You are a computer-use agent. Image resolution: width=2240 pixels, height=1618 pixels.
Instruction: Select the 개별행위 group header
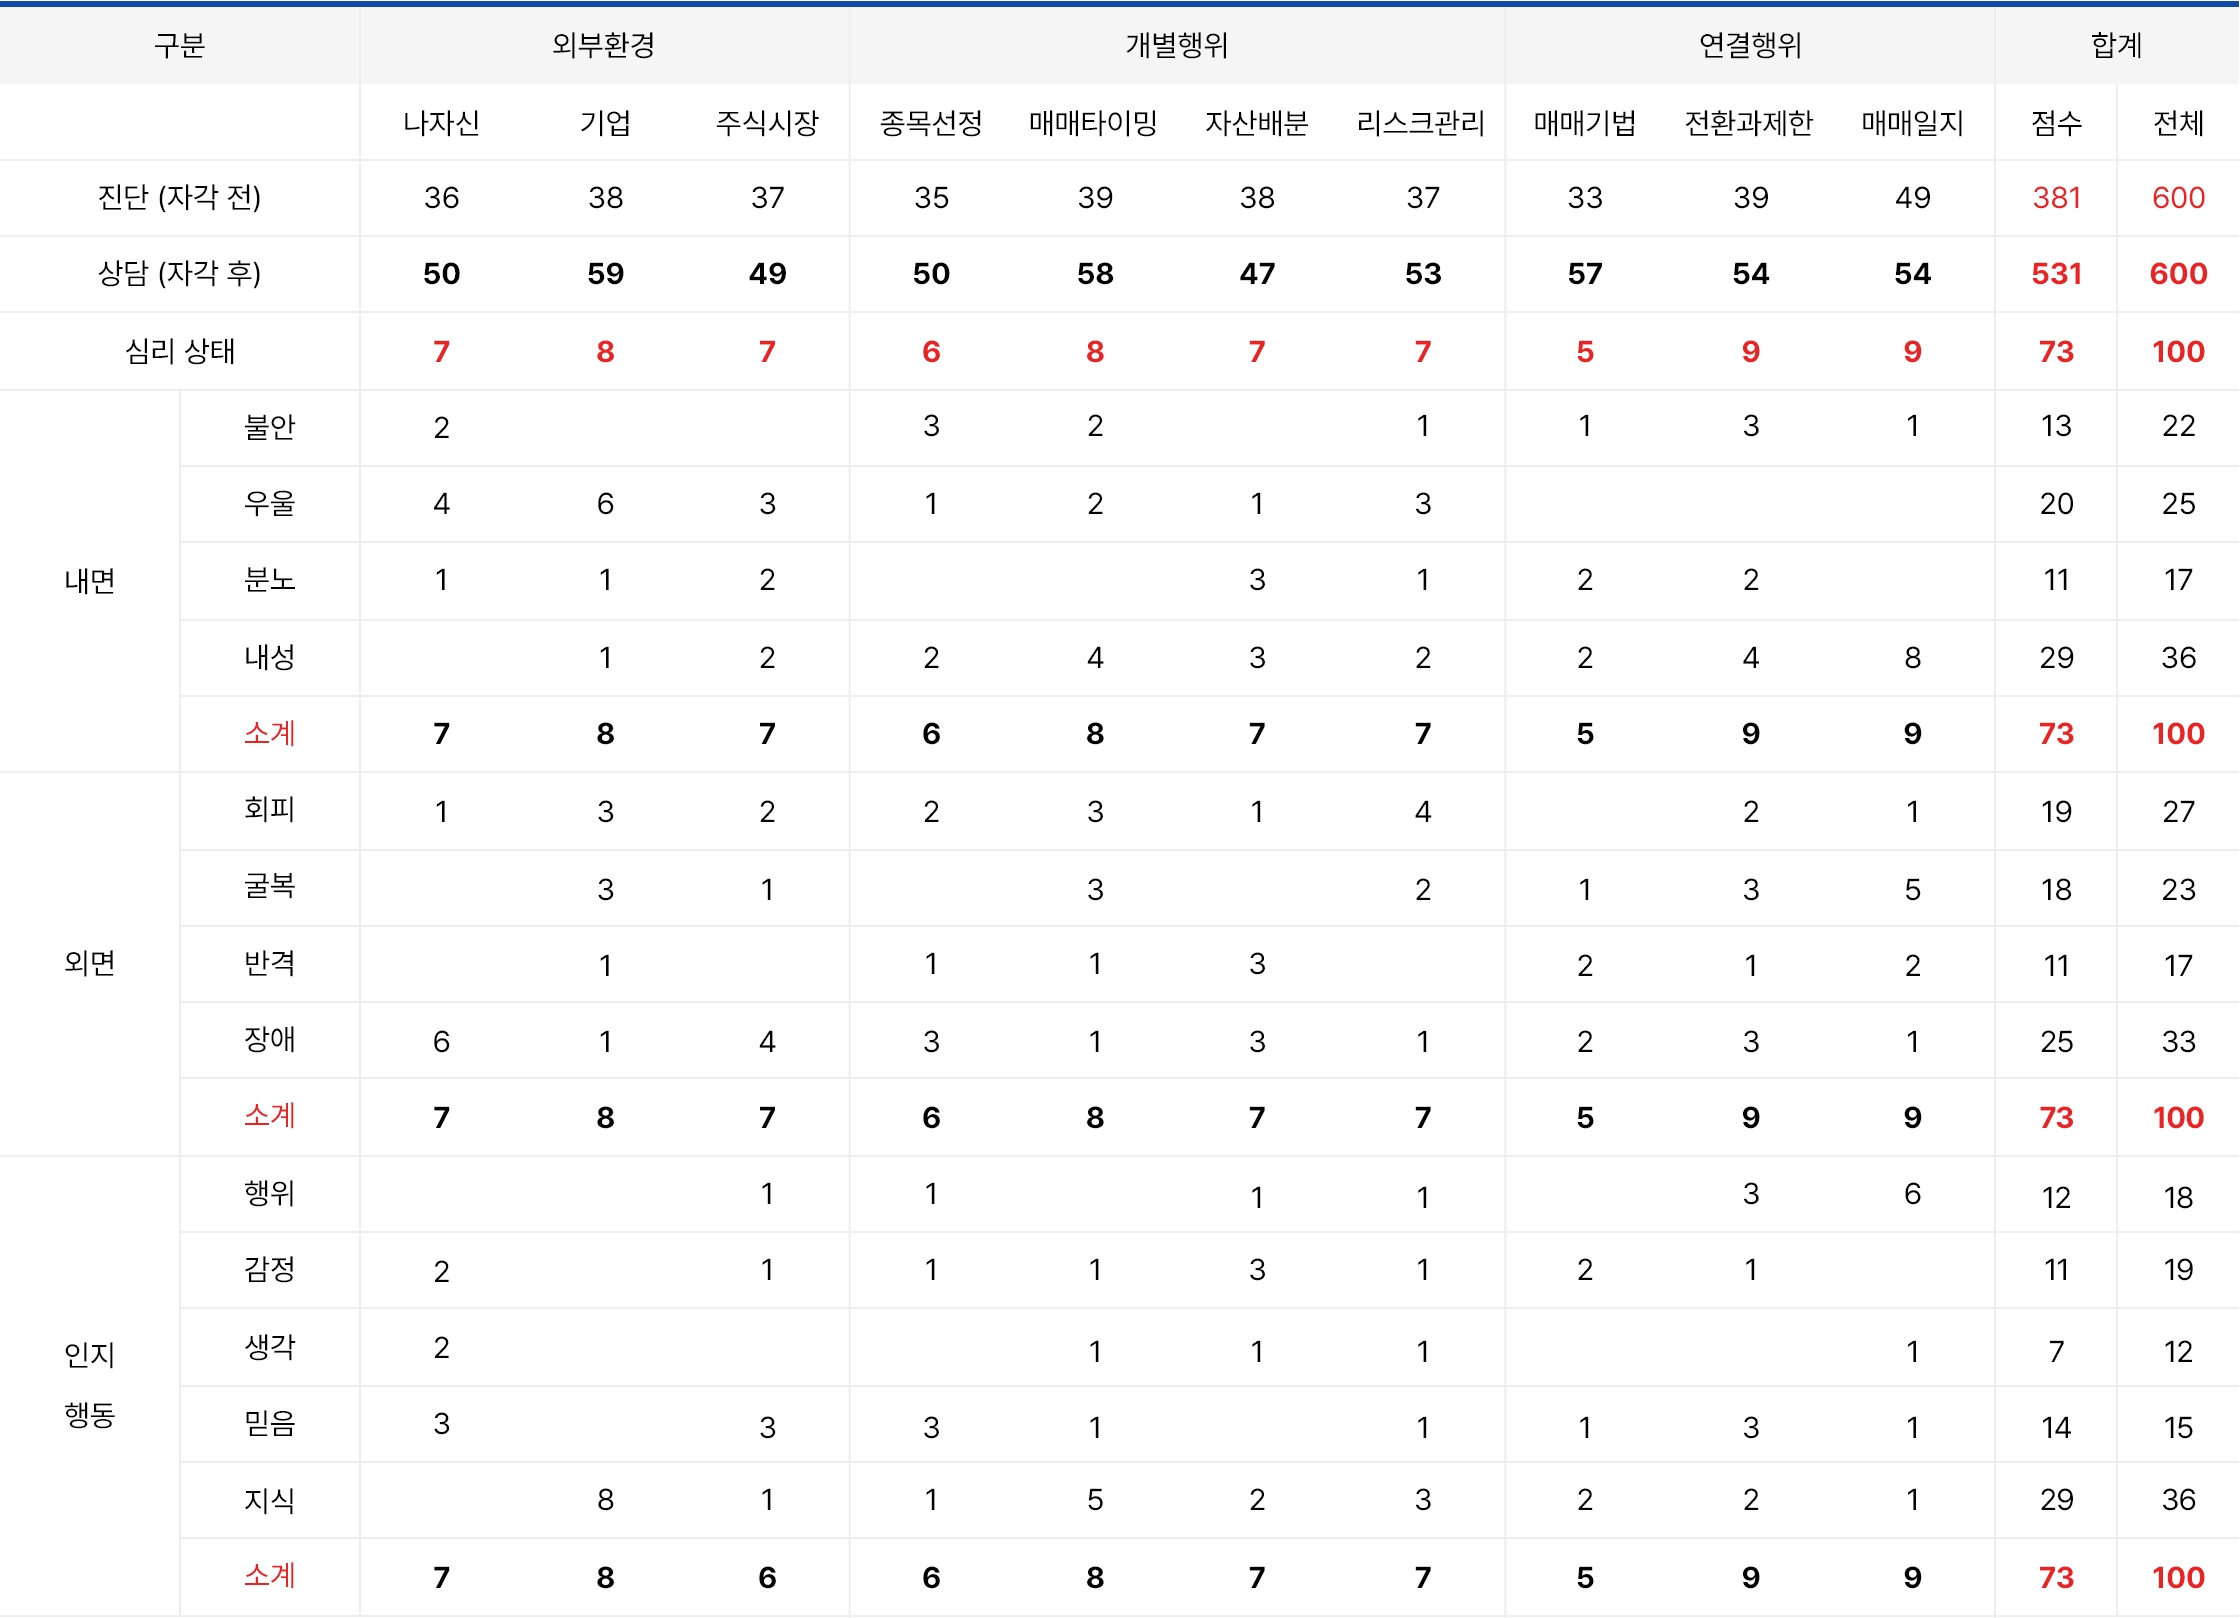click(1177, 45)
